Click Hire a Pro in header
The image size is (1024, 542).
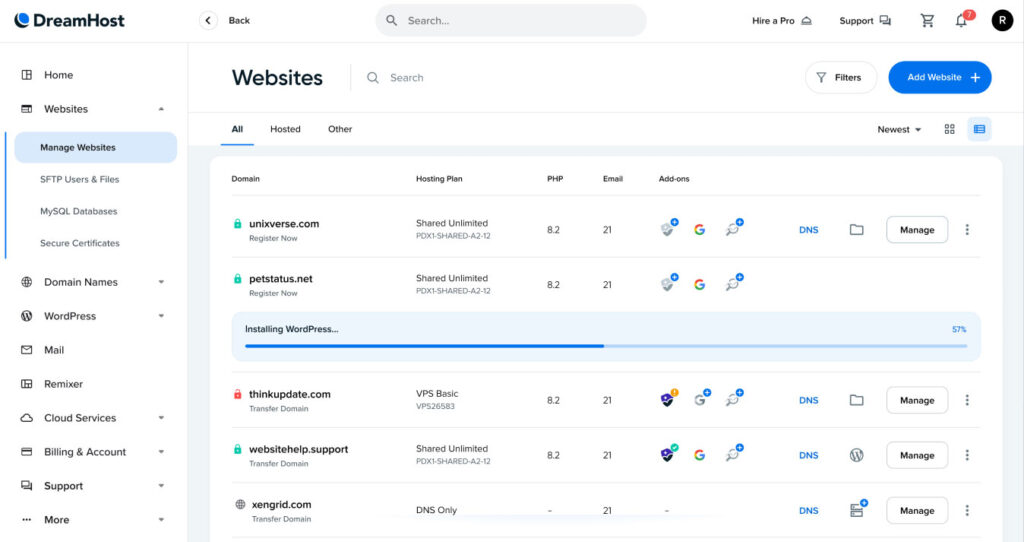pyautogui.click(x=782, y=21)
